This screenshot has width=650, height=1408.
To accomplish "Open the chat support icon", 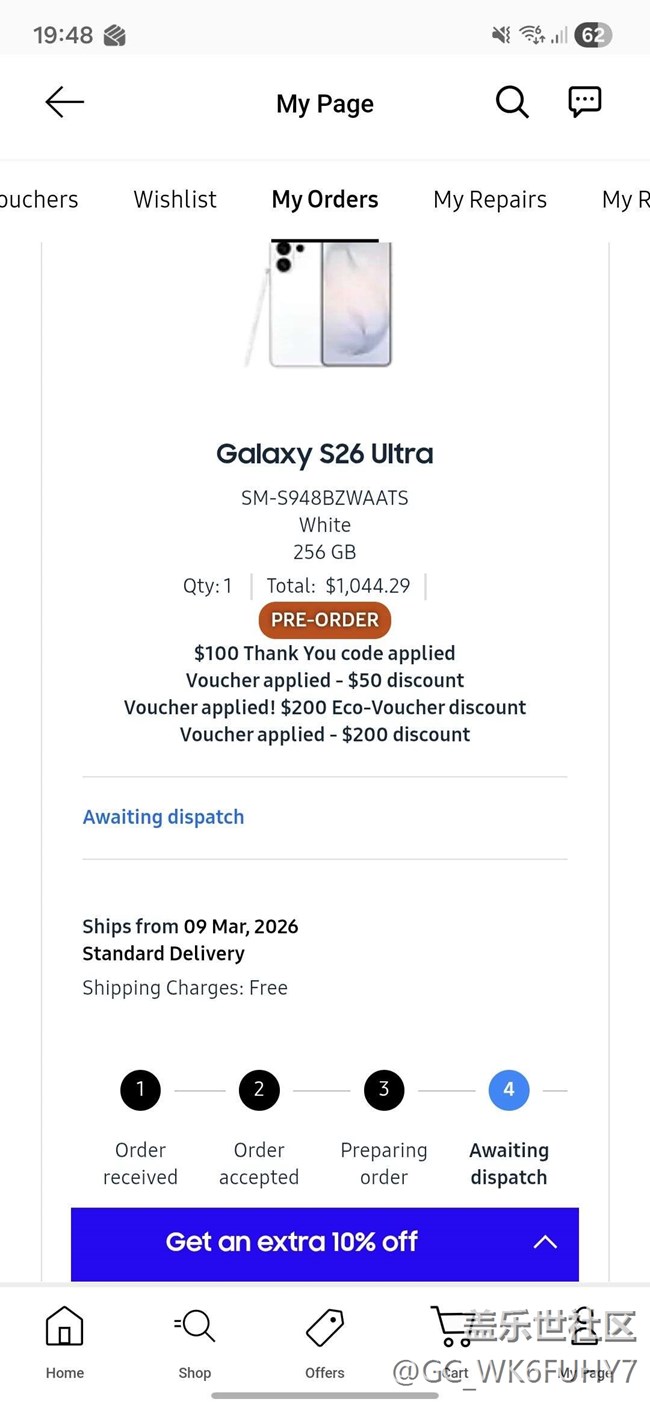I will tap(585, 102).
